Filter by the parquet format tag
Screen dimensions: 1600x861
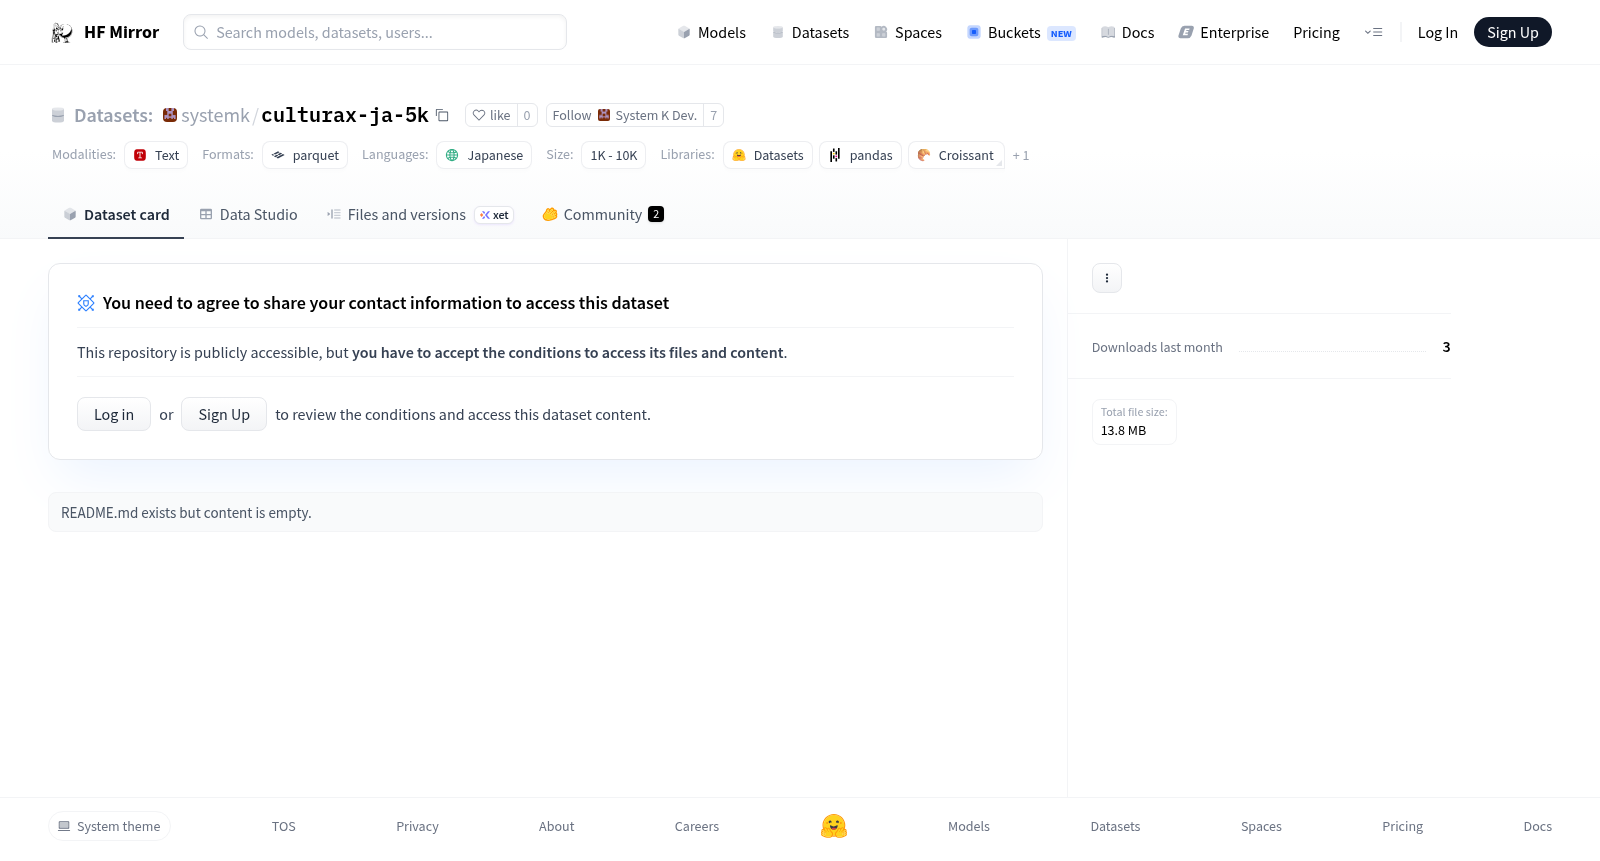click(x=305, y=155)
